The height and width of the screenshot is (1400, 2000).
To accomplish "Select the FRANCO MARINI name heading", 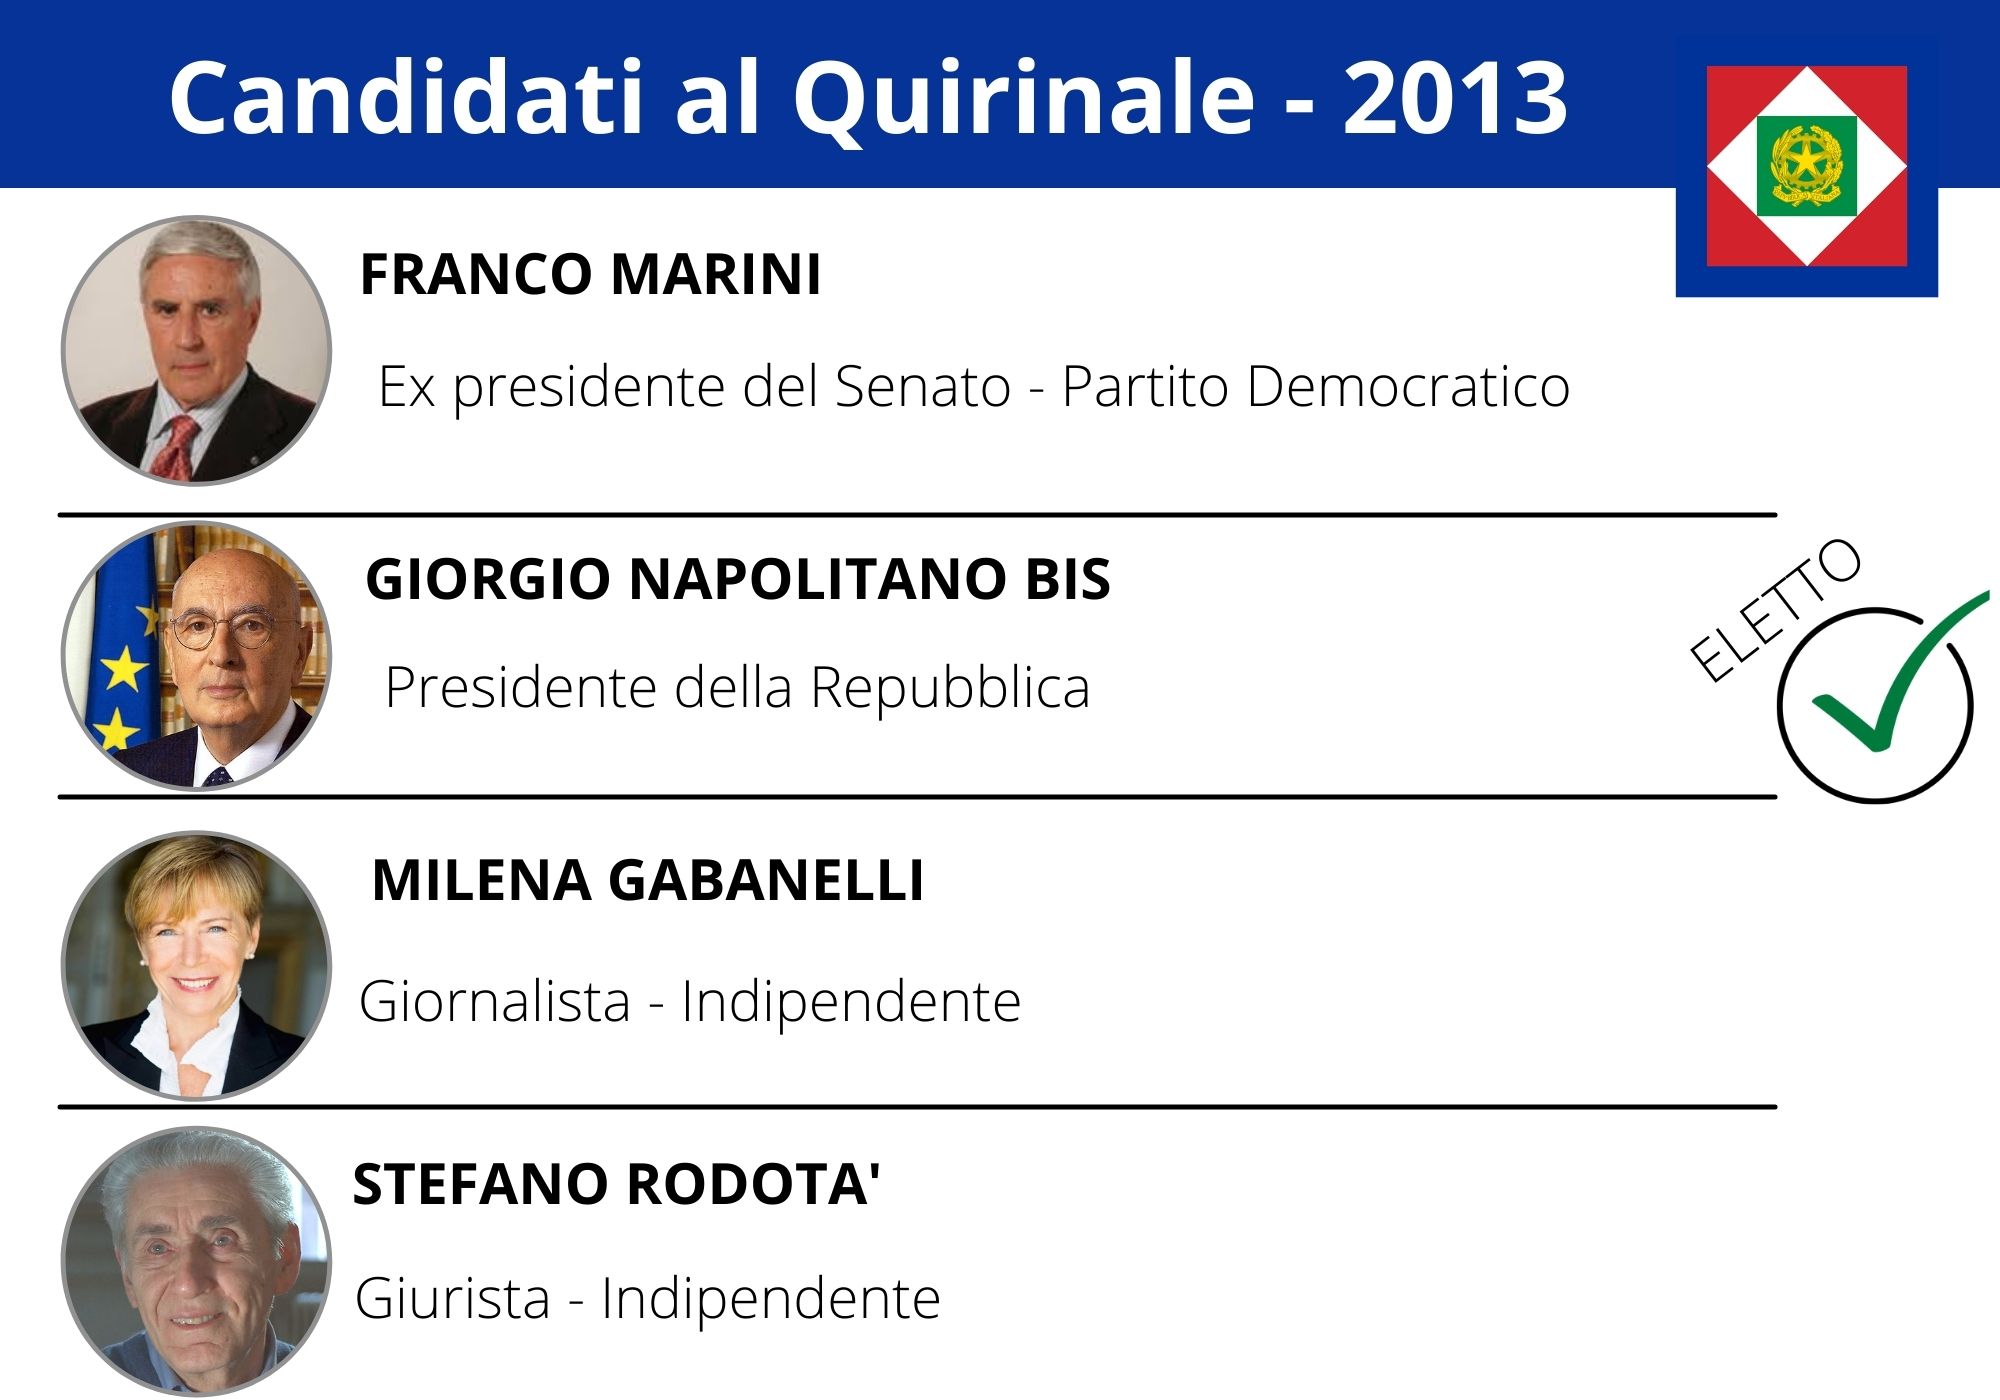I will 590,274.
